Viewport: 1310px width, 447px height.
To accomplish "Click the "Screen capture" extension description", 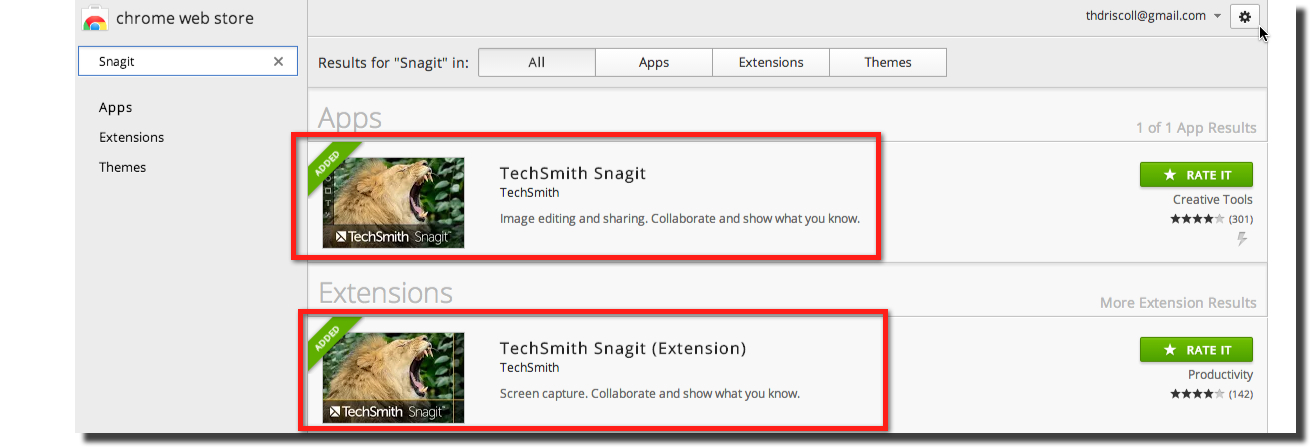I will tap(650, 393).
